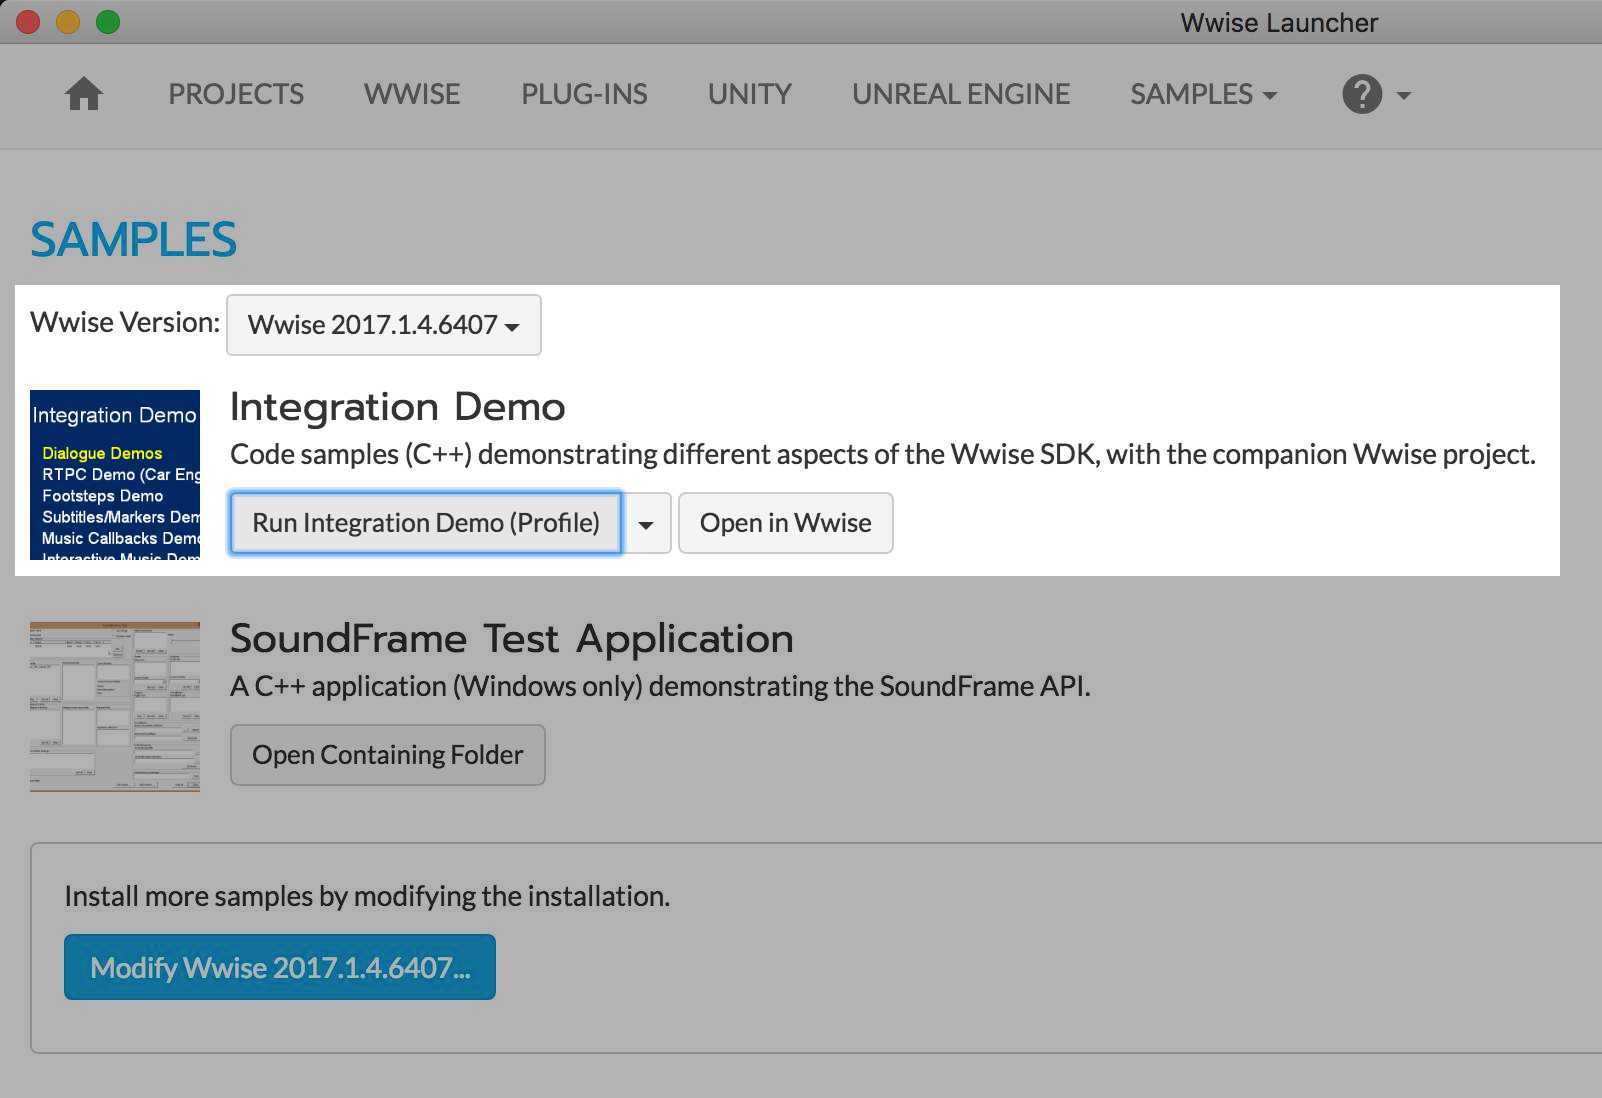This screenshot has width=1602, height=1098.
Task: Minimize the window with the yellow button
Action: point(68,21)
